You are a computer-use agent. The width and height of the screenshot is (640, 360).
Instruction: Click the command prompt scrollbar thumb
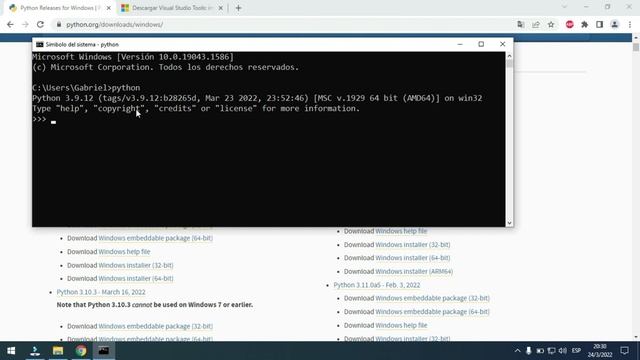509,64
